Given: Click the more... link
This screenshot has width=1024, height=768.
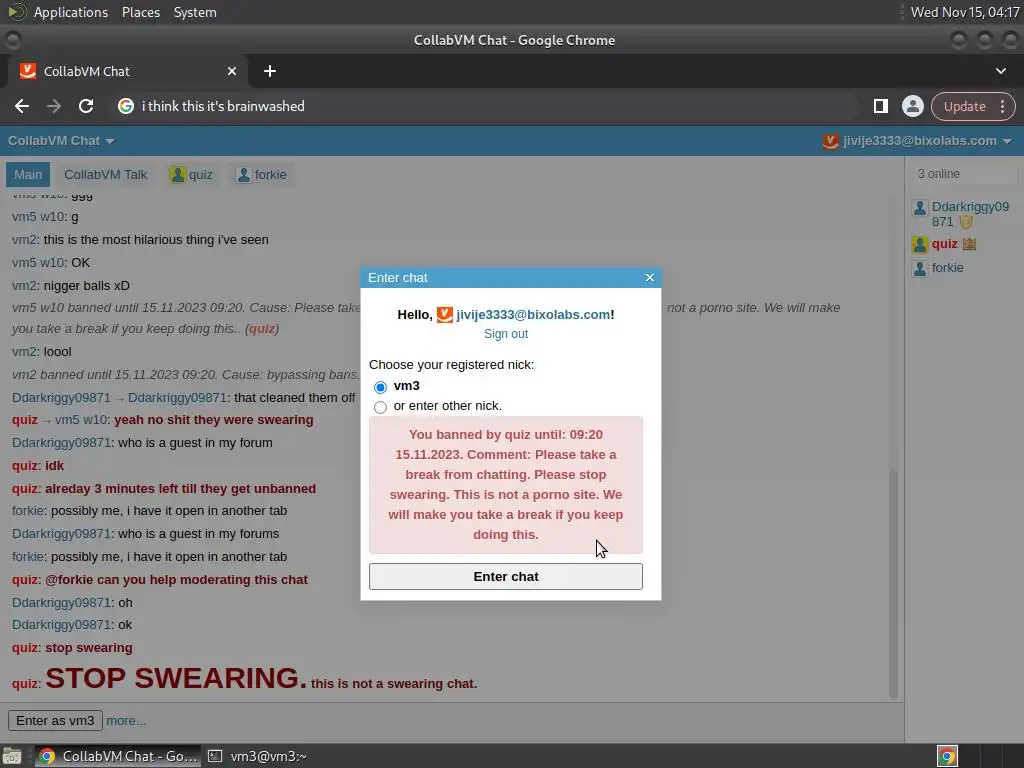Looking at the screenshot, I should click(x=126, y=721).
